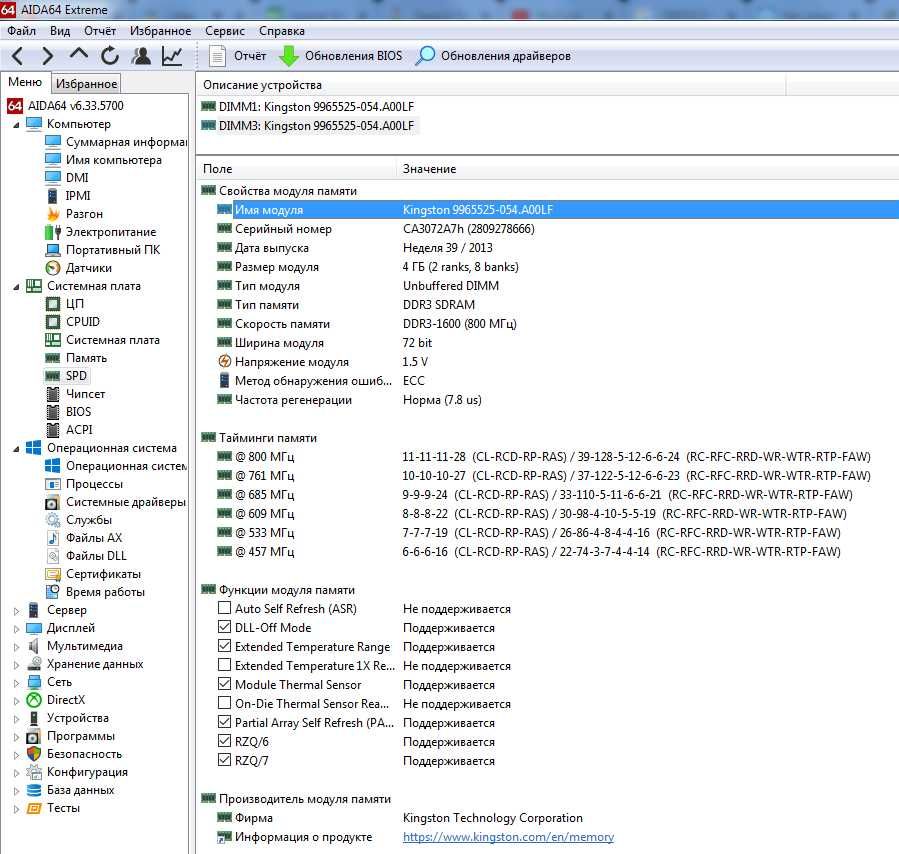Viewport: 899px width, 854px height.
Task: Toggle On-Die Thermal Sensor Rea... checkbox
Action: click(225, 702)
